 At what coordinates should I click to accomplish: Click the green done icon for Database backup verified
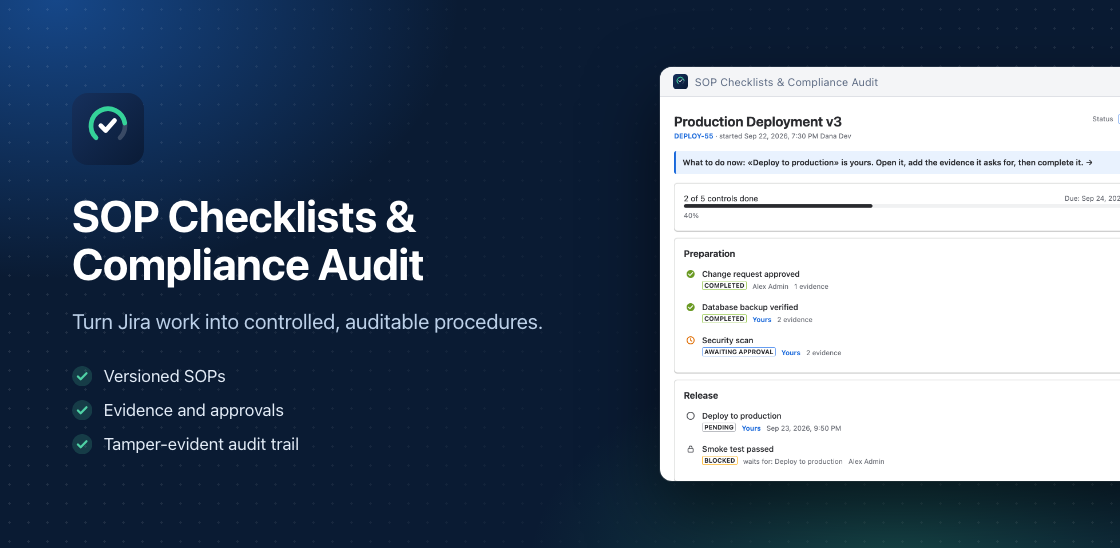click(691, 307)
